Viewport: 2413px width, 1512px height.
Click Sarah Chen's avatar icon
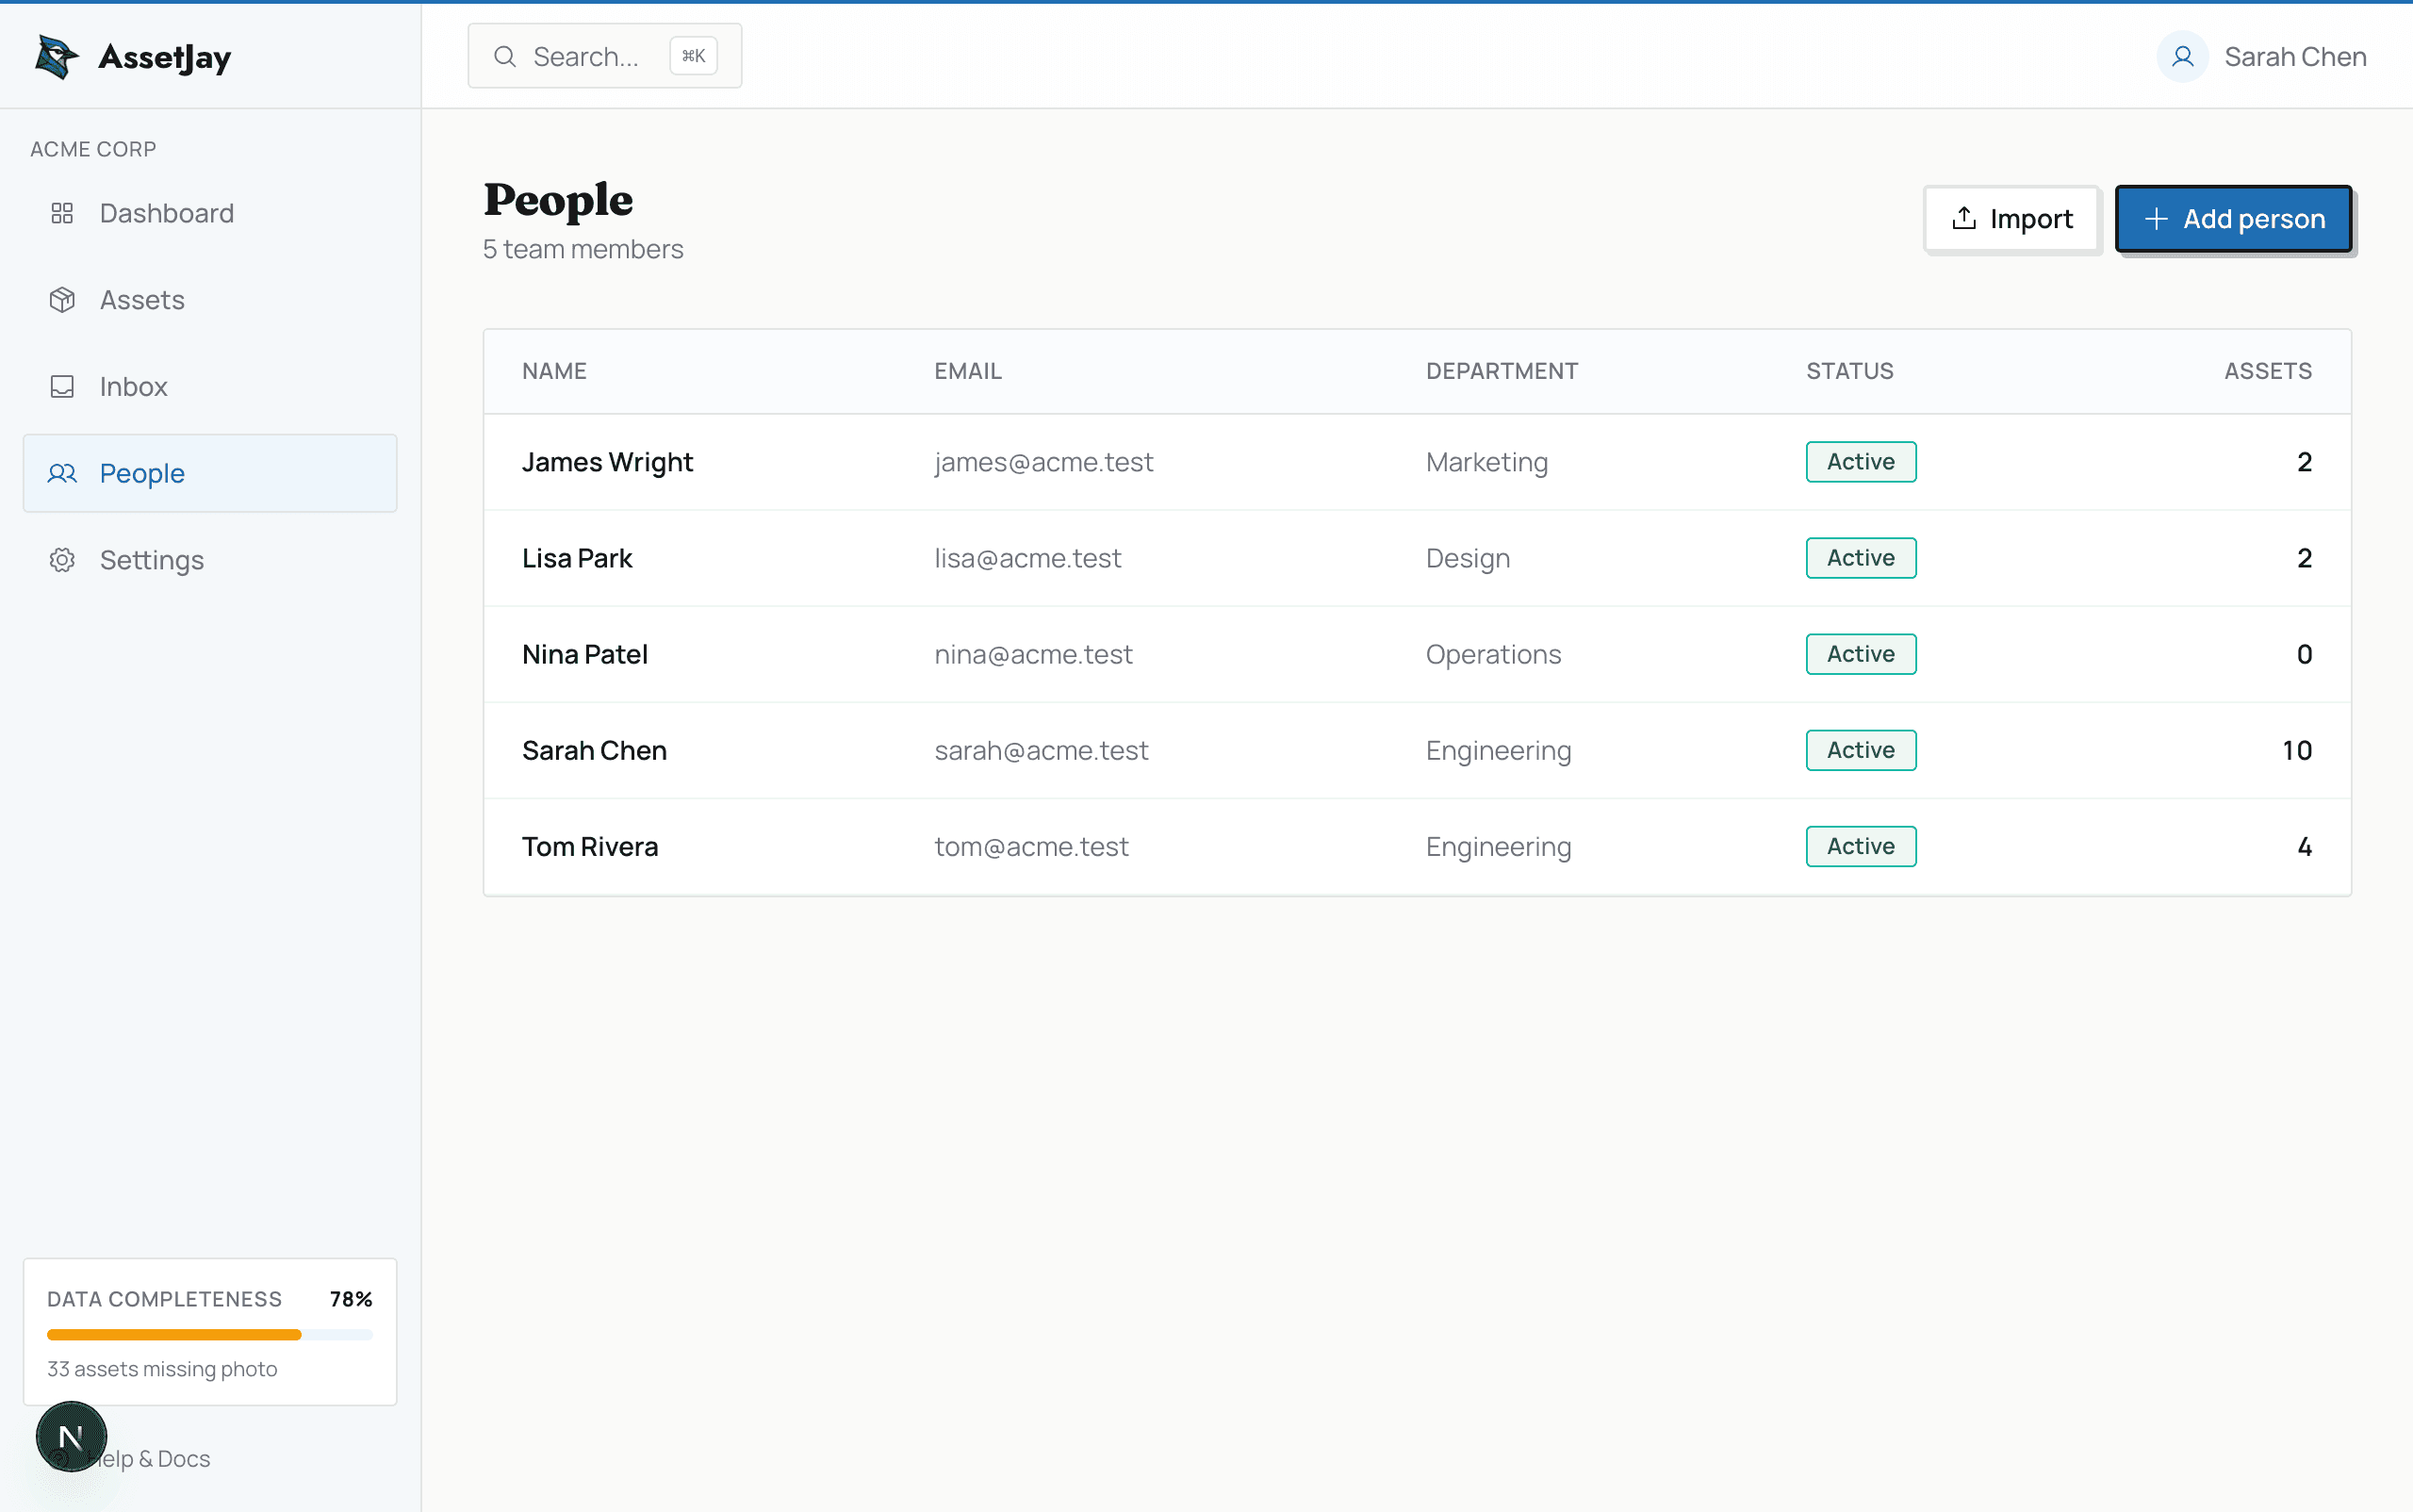[2182, 56]
